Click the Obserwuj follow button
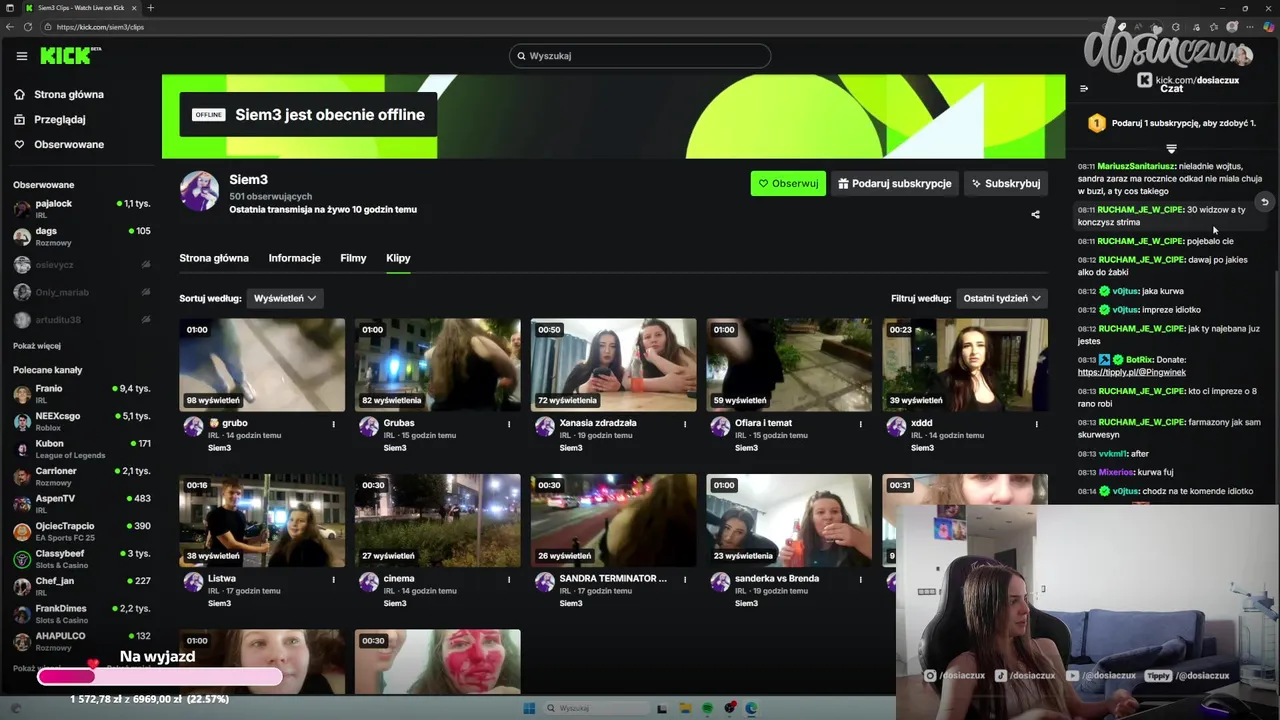The image size is (1280, 720). click(788, 183)
